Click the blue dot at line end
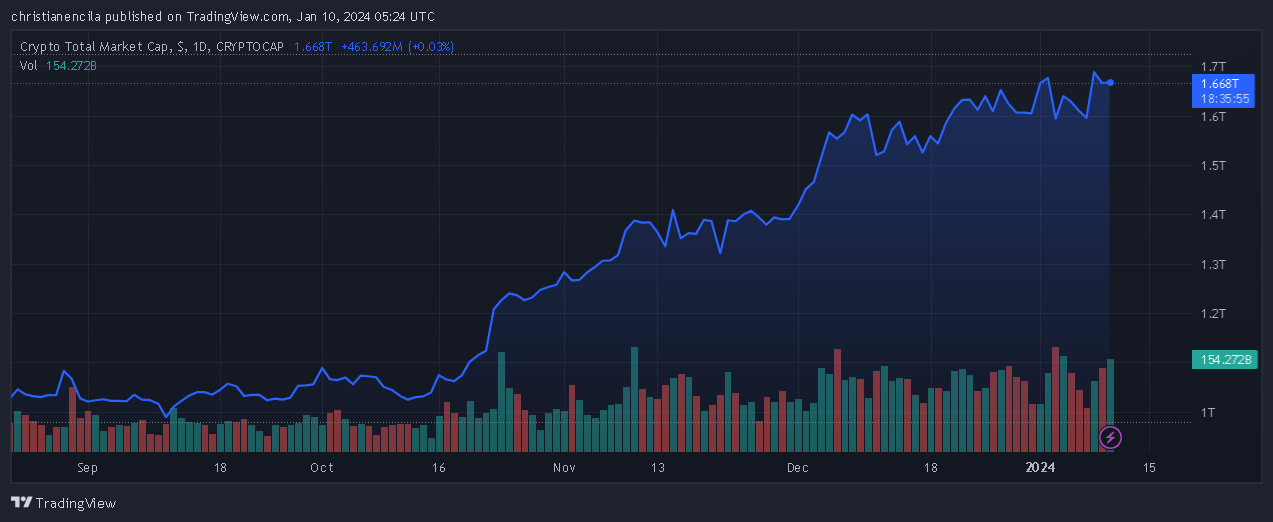Screen dimensions: 1273x522 (x=1110, y=82)
